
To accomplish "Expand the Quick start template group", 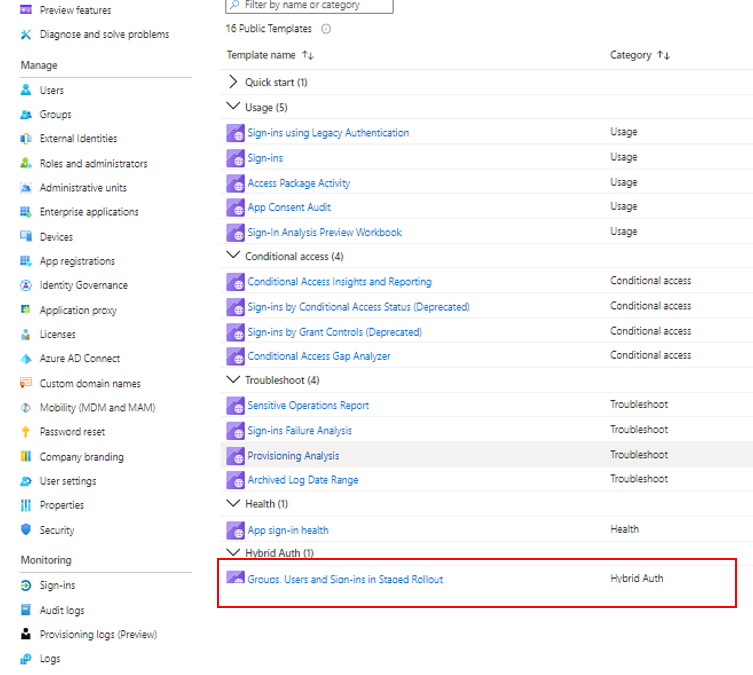I will pyautogui.click(x=234, y=82).
